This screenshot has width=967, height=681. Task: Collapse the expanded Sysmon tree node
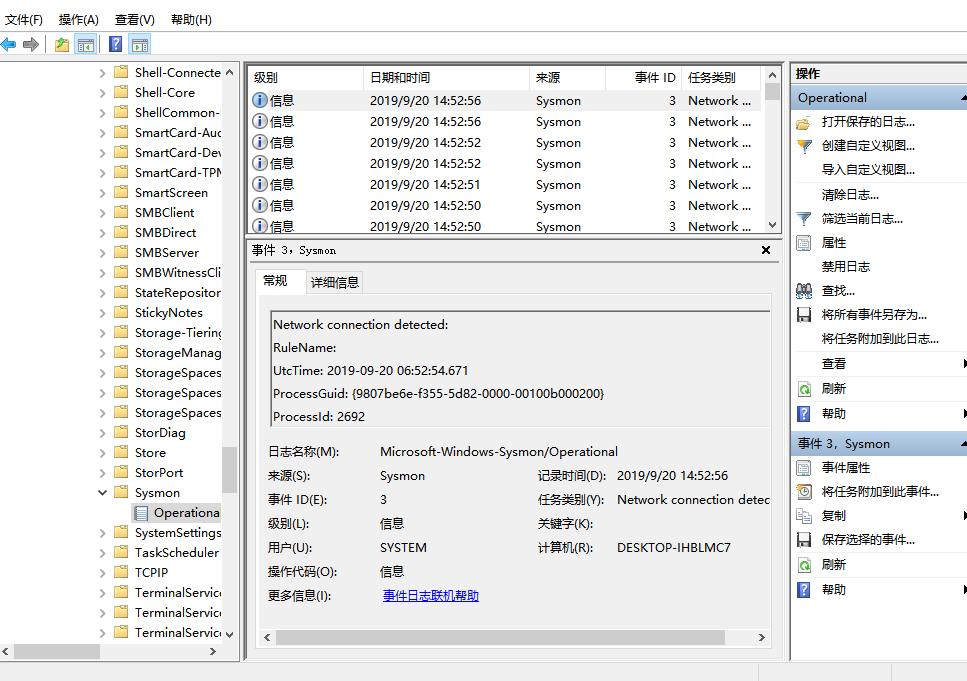[103, 492]
